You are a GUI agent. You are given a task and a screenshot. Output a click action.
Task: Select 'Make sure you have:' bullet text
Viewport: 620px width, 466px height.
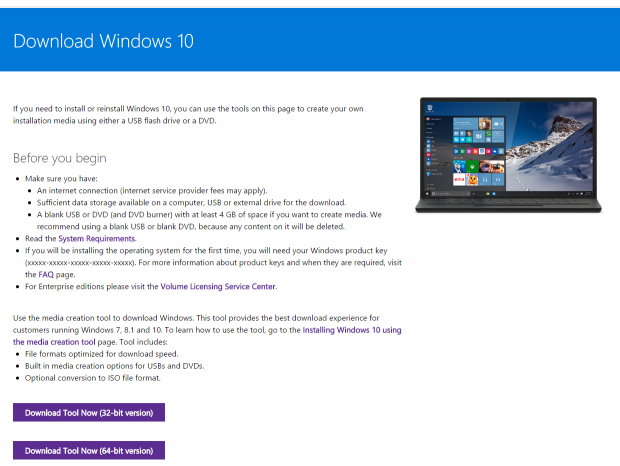pos(61,179)
